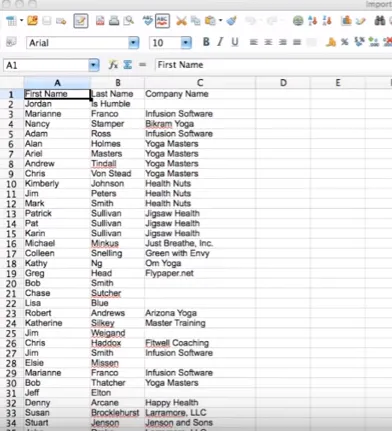Click cell containing Just Breathe, Inc.
This screenshot has width=392, height=431.
pyautogui.click(x=200, y=243)
